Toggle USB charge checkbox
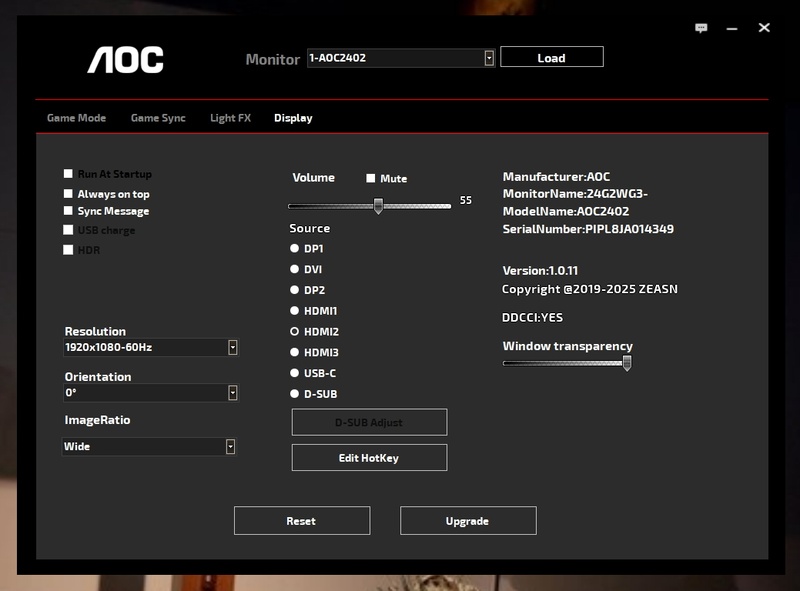The height and width of the screenshot is (591, 800). point(68,230)
